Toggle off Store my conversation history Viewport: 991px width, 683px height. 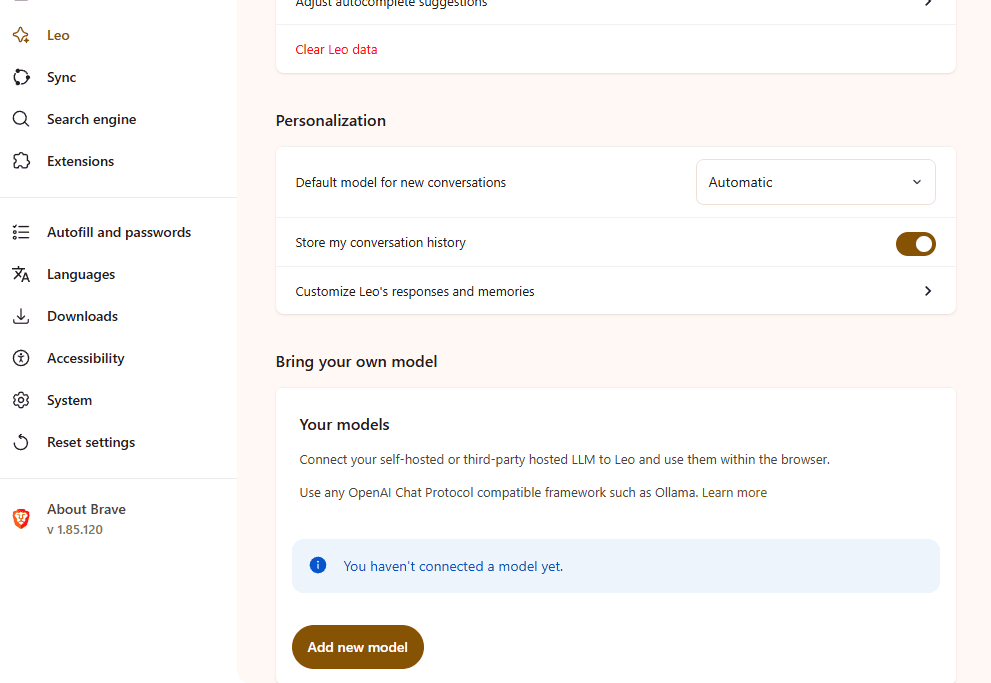pos(916,243)
